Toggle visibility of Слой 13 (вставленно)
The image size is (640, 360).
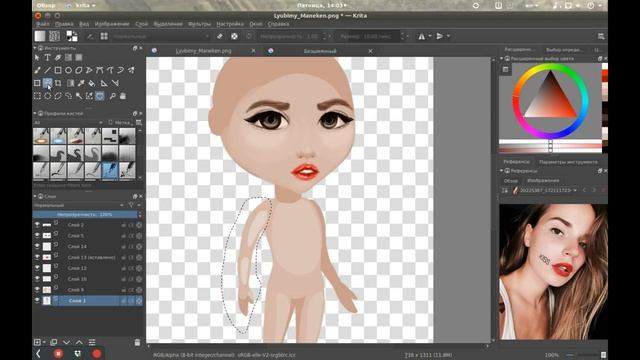coord(37,257)
